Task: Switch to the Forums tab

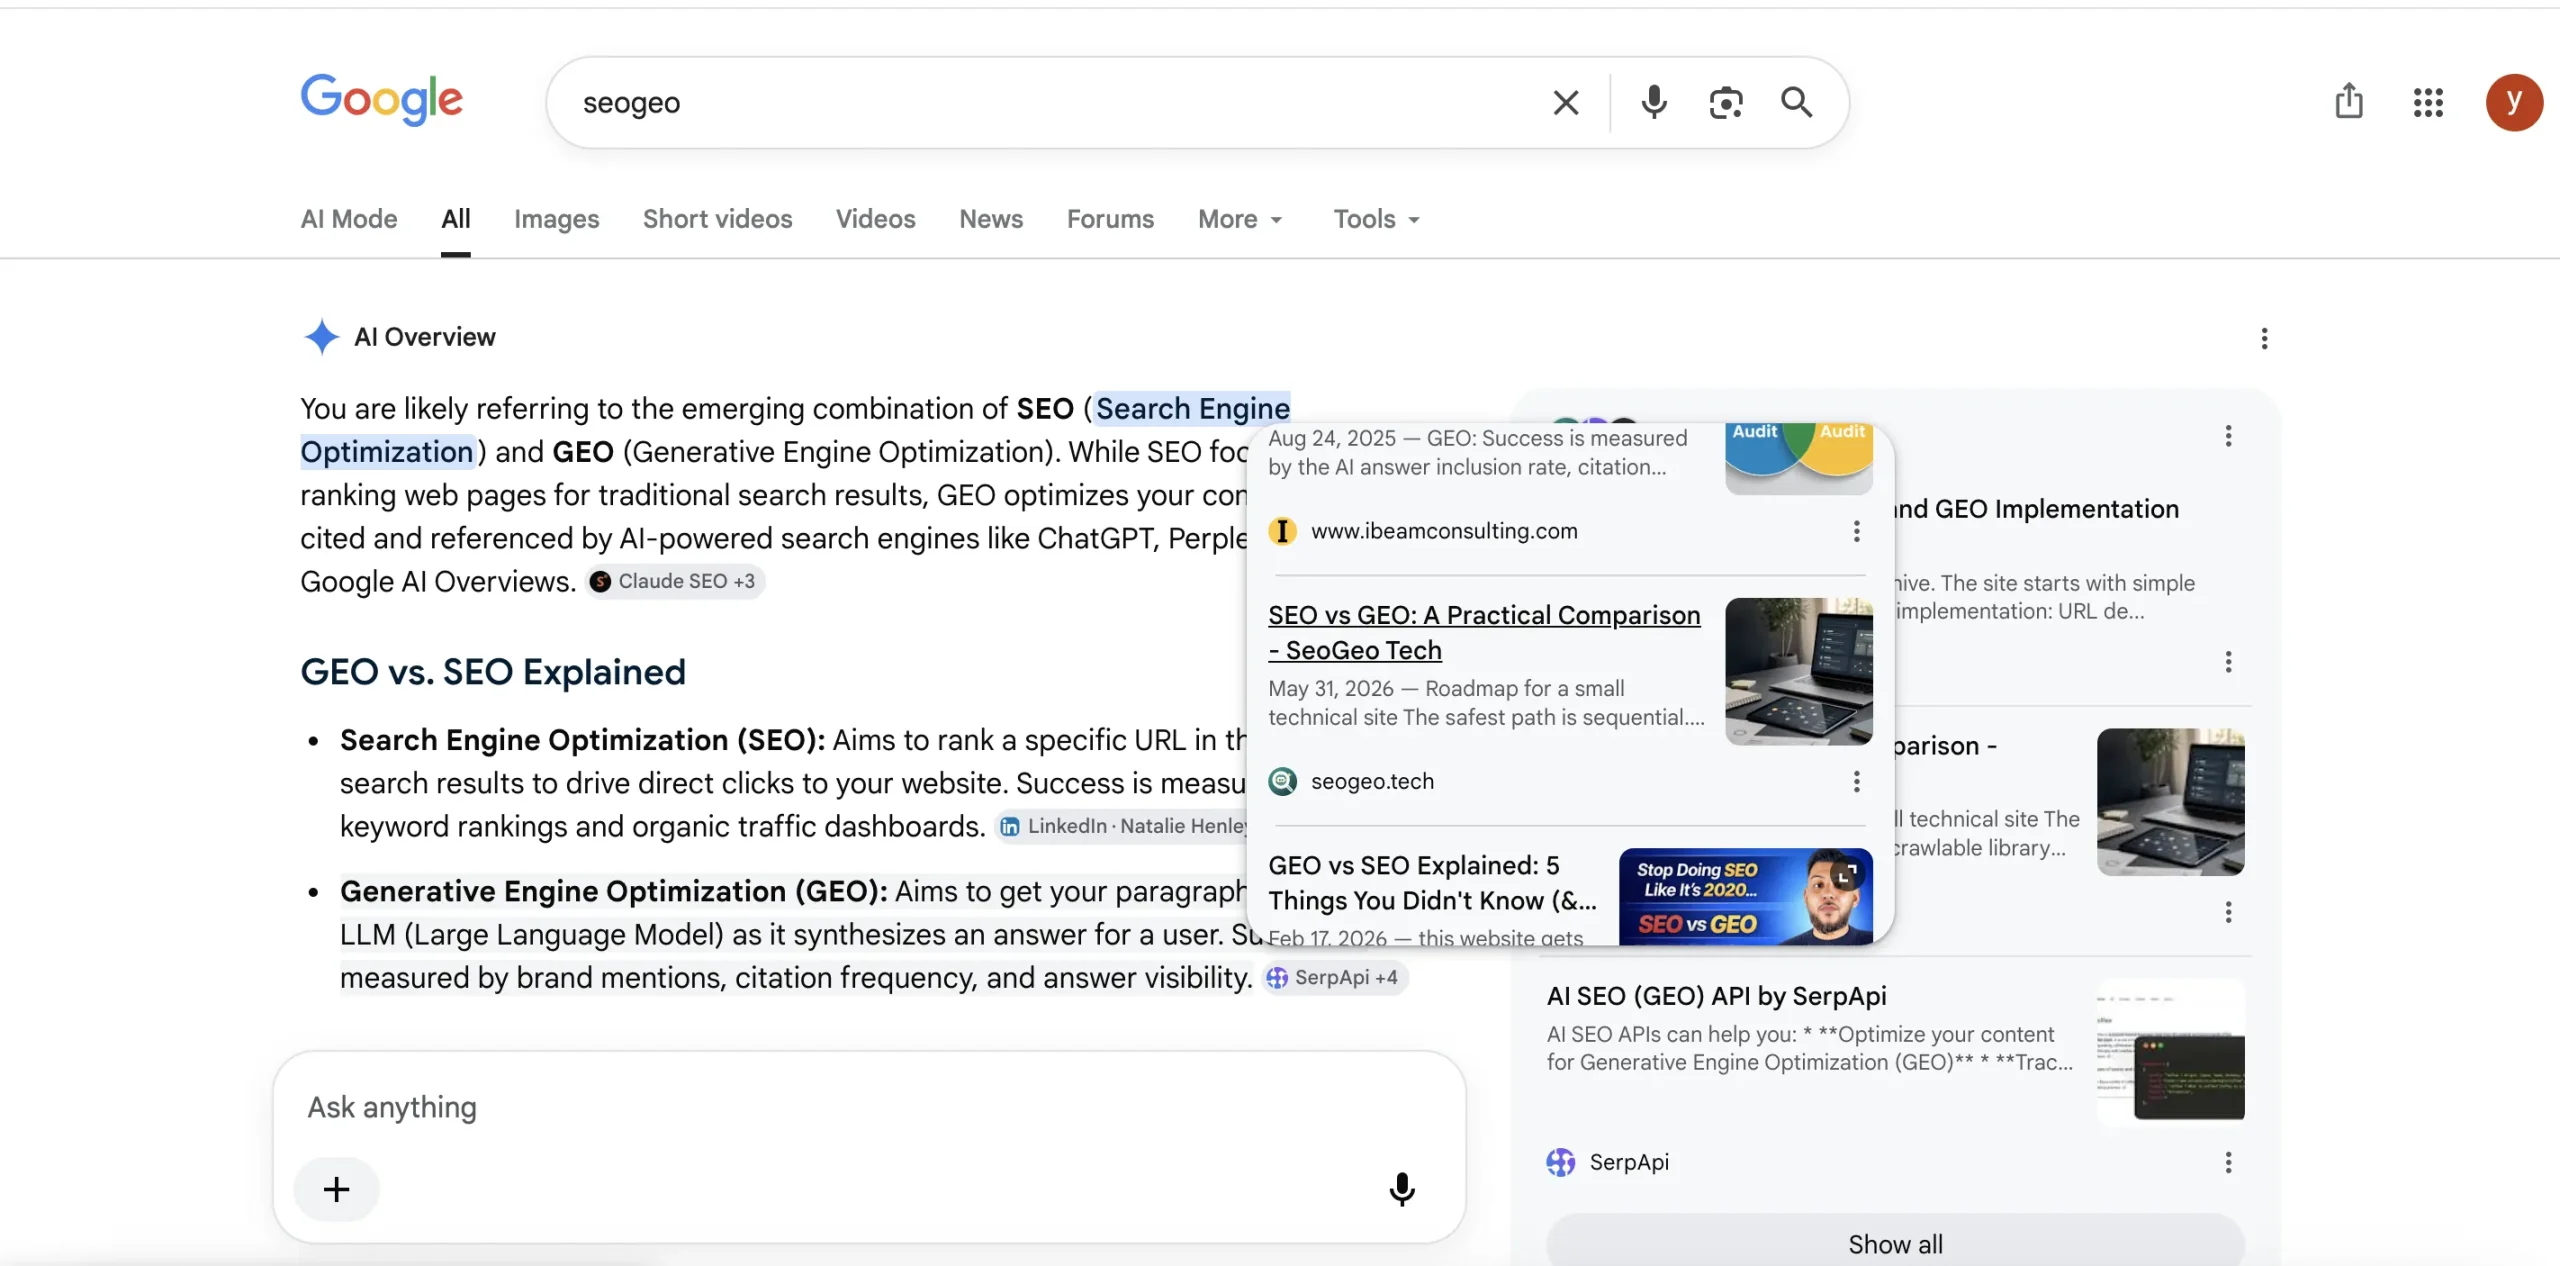Action: (1110, 219)
